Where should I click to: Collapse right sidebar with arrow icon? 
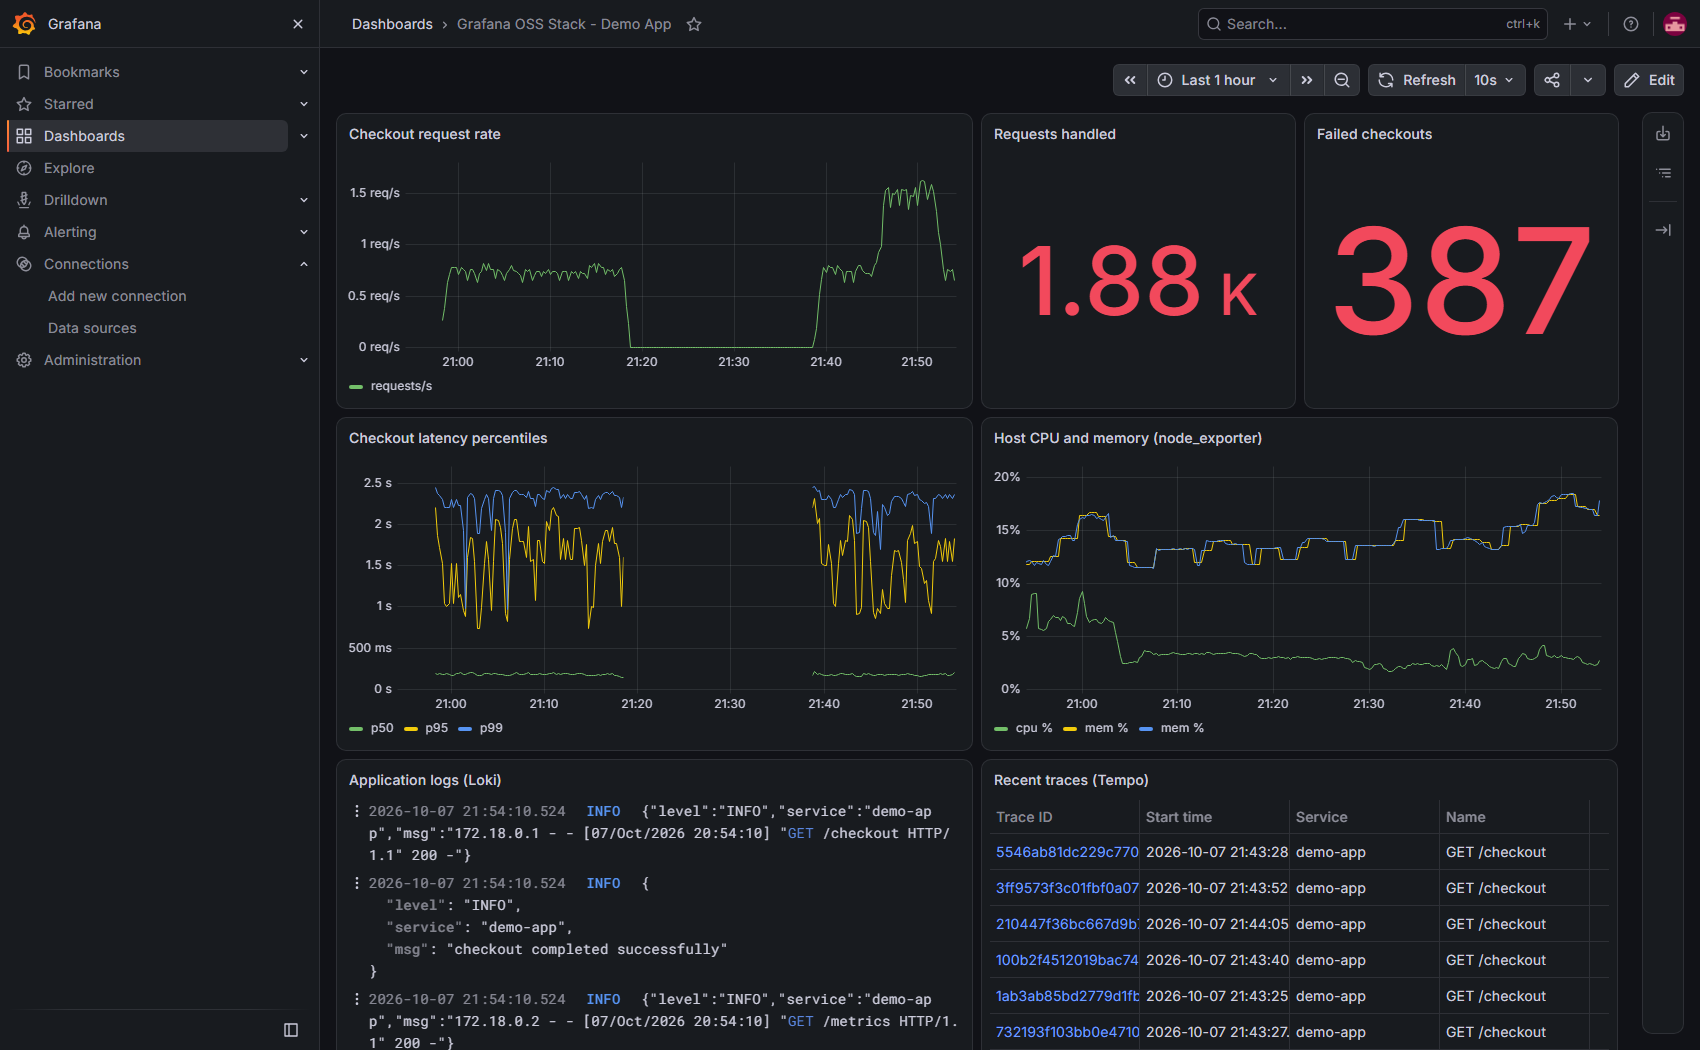coord(1663,230)
